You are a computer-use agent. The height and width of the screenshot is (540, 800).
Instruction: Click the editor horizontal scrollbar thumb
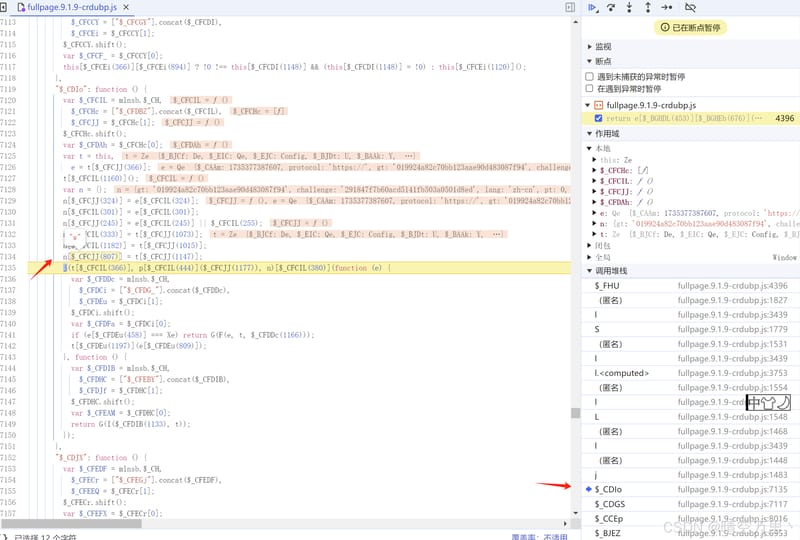click(71, 524)
